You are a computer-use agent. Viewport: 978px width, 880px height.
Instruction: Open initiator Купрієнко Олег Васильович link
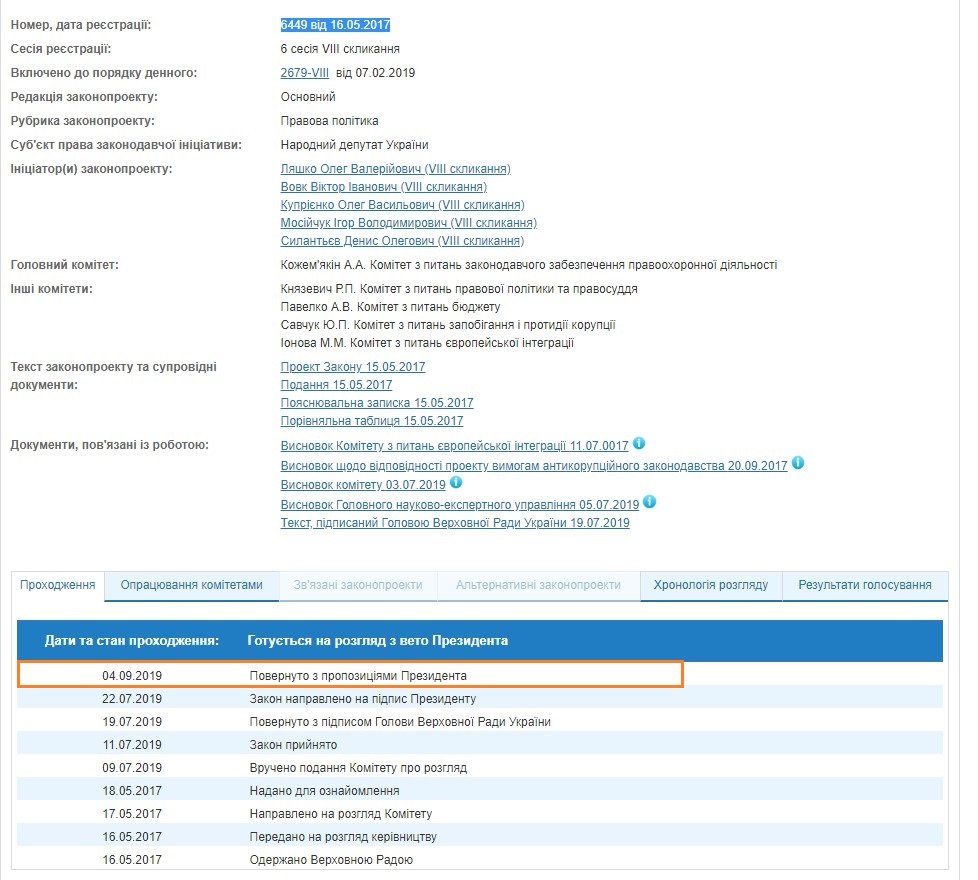click(402, 205)
